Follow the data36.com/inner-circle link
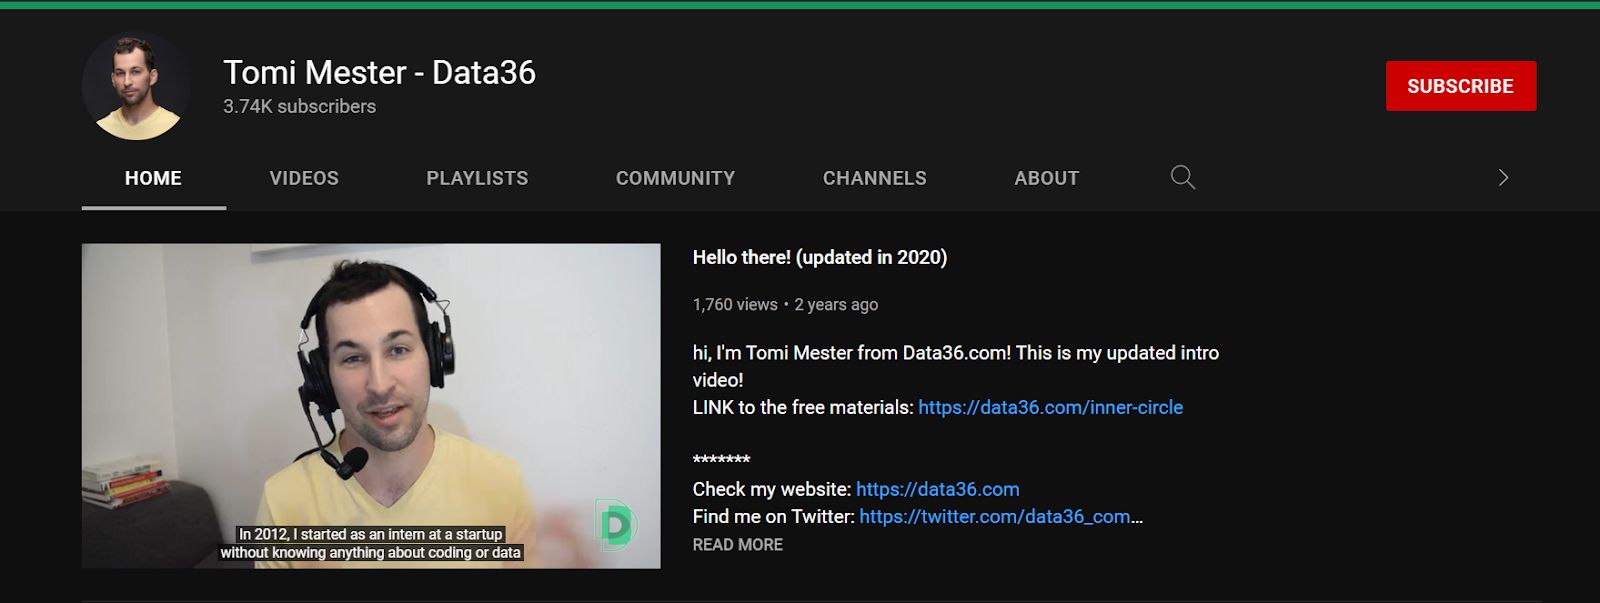1600x603 pixels. tap(1050, 407)
